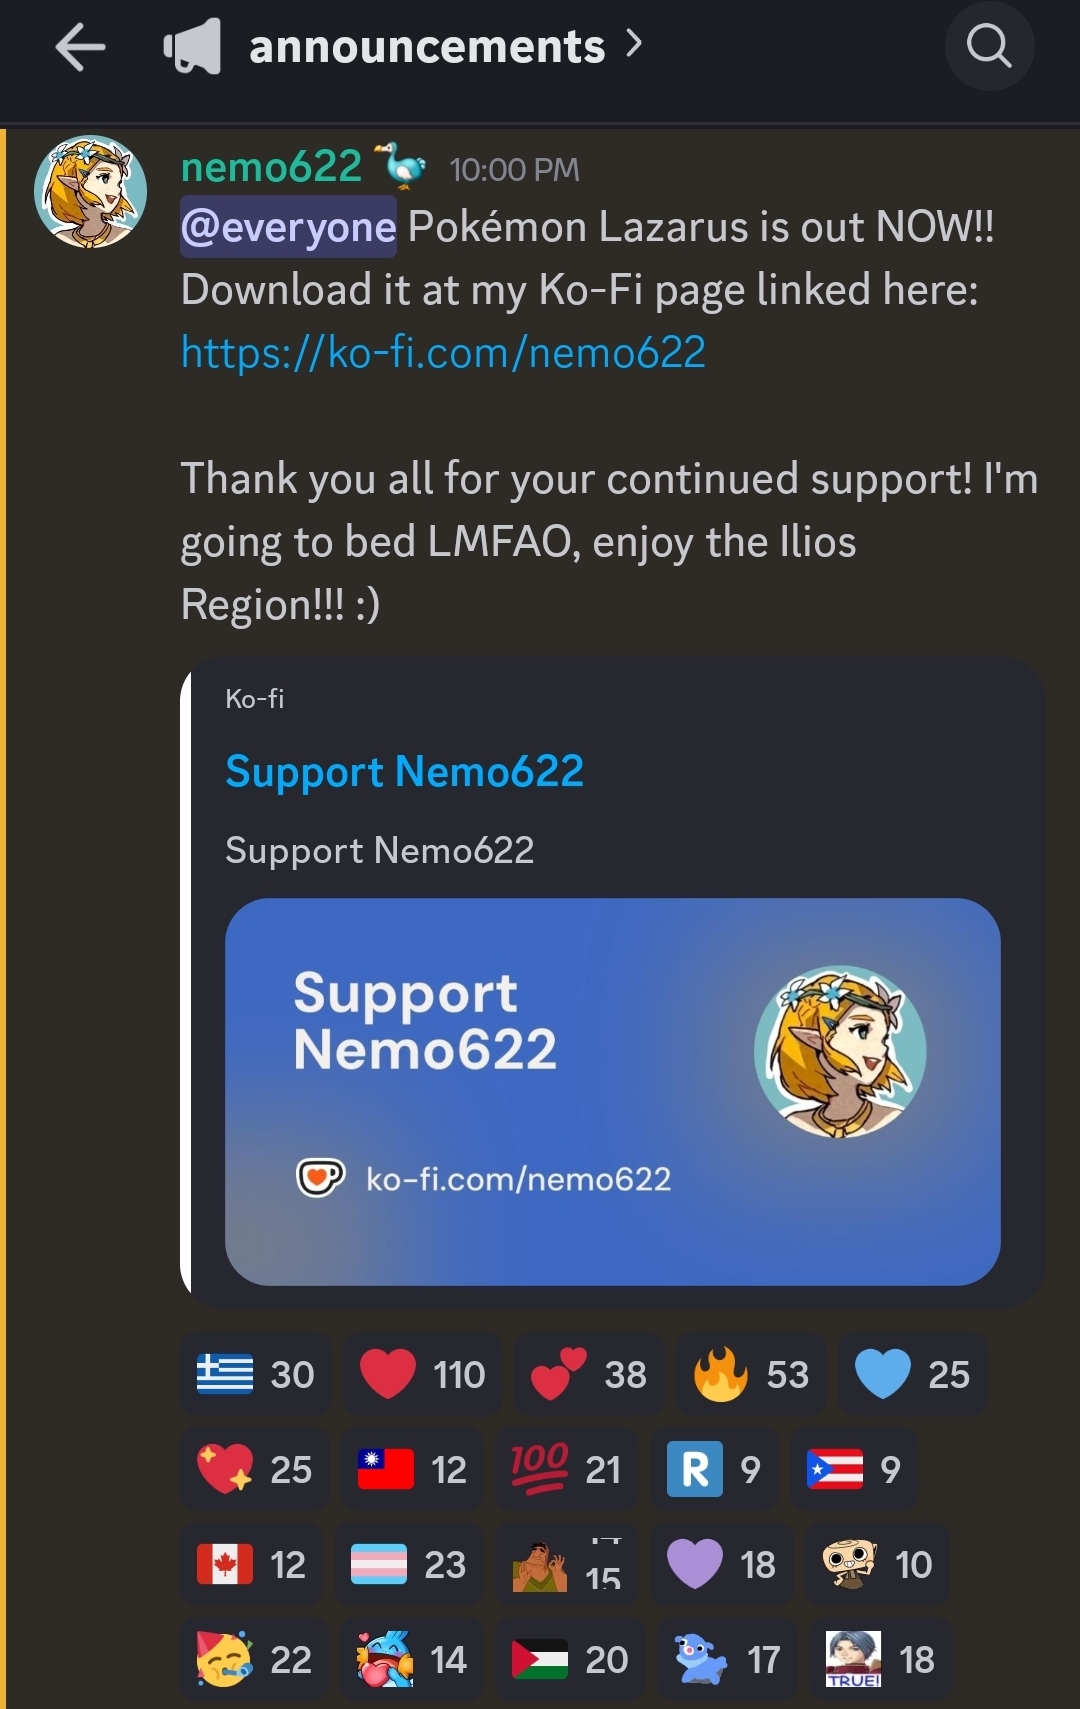The height and width of the screenshot is (1709, 1080).
Task: Open nemo622's avatar profile picture
Action: (91, 191)
